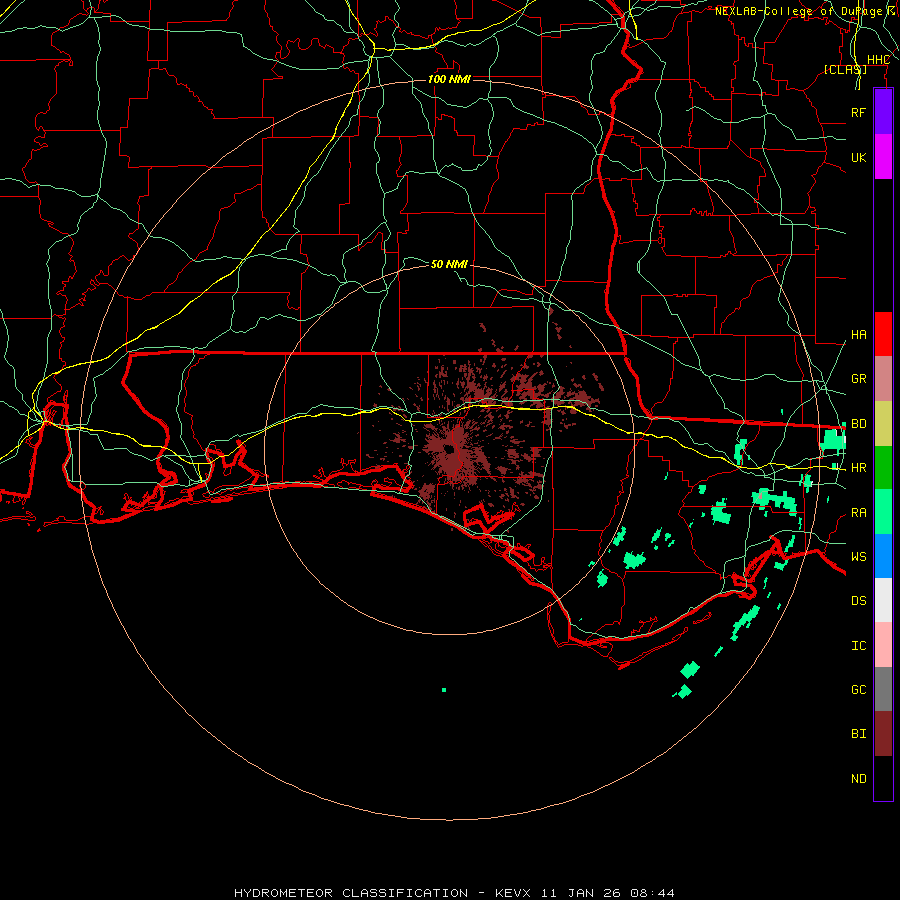Screen dimensions: 900x900
Task: Click the Hydrometeor Classification KEVX title caption
Action: tap(454, 893)
